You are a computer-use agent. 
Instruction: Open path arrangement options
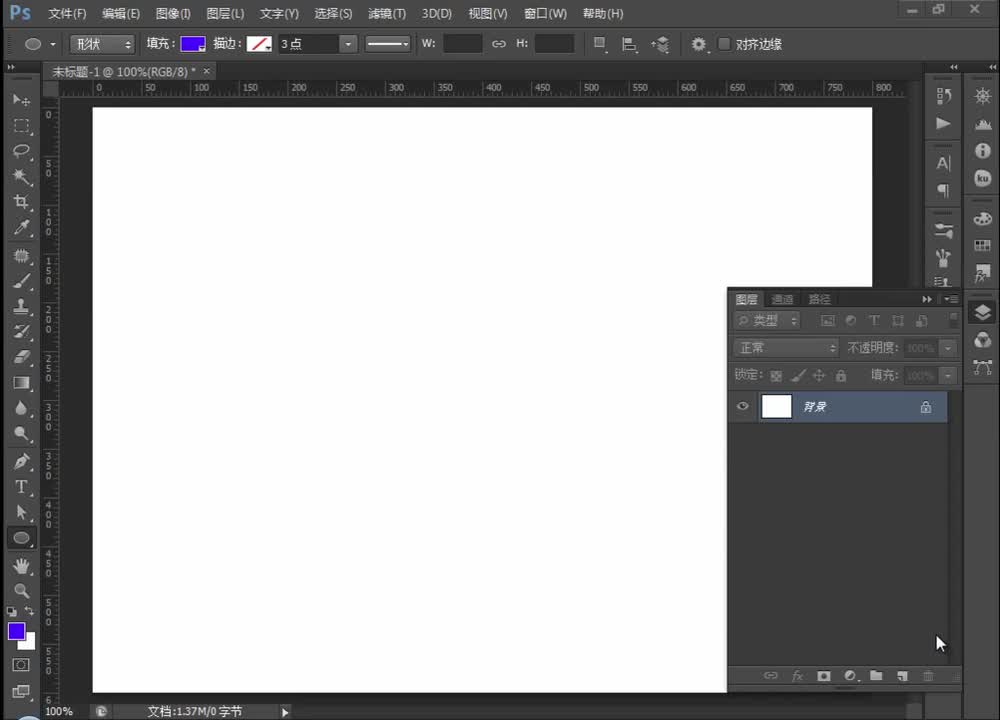[x=660, y=44]
